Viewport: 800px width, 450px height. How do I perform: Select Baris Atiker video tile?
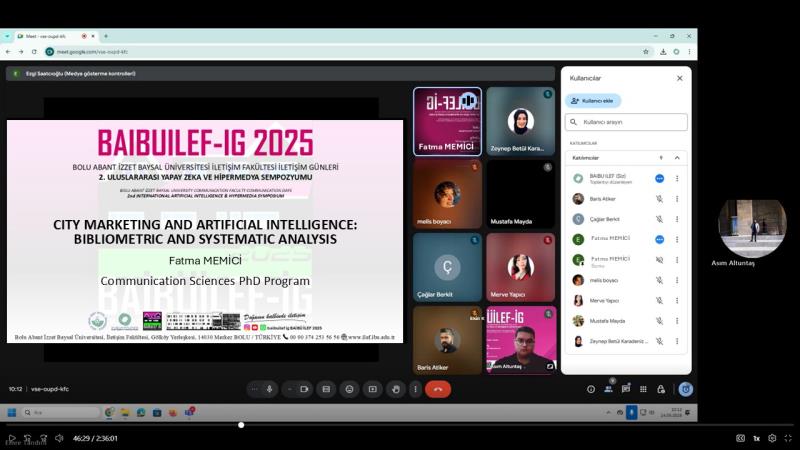tap(447, 340)
